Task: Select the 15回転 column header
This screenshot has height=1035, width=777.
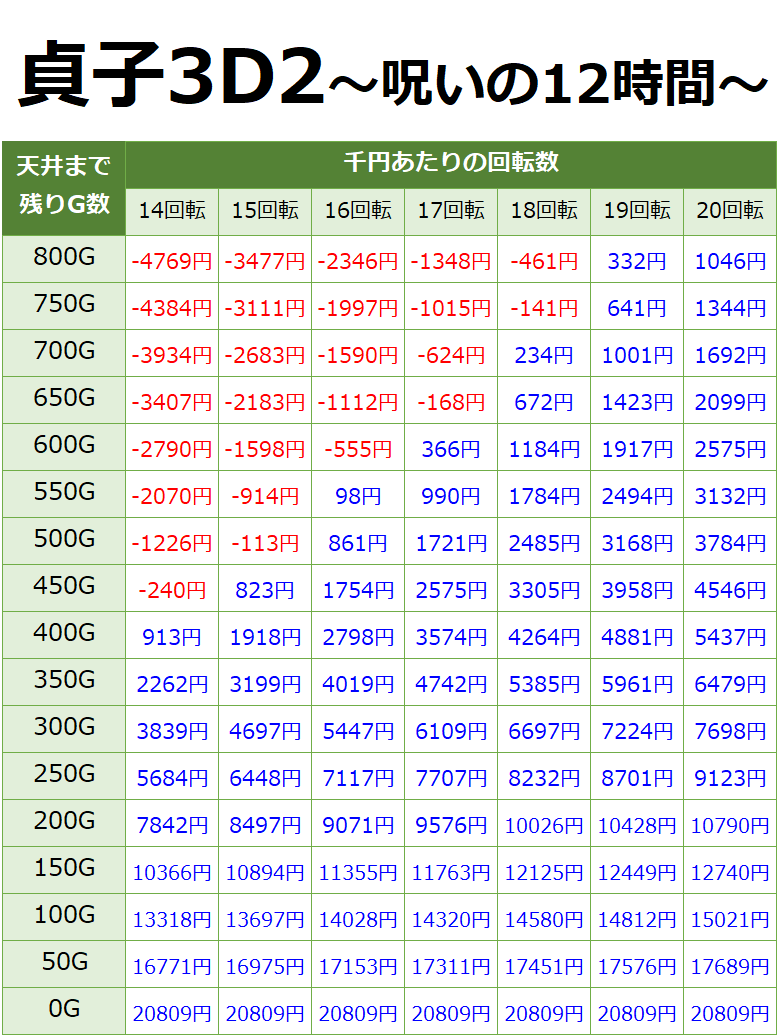Action: coord(265,212)
